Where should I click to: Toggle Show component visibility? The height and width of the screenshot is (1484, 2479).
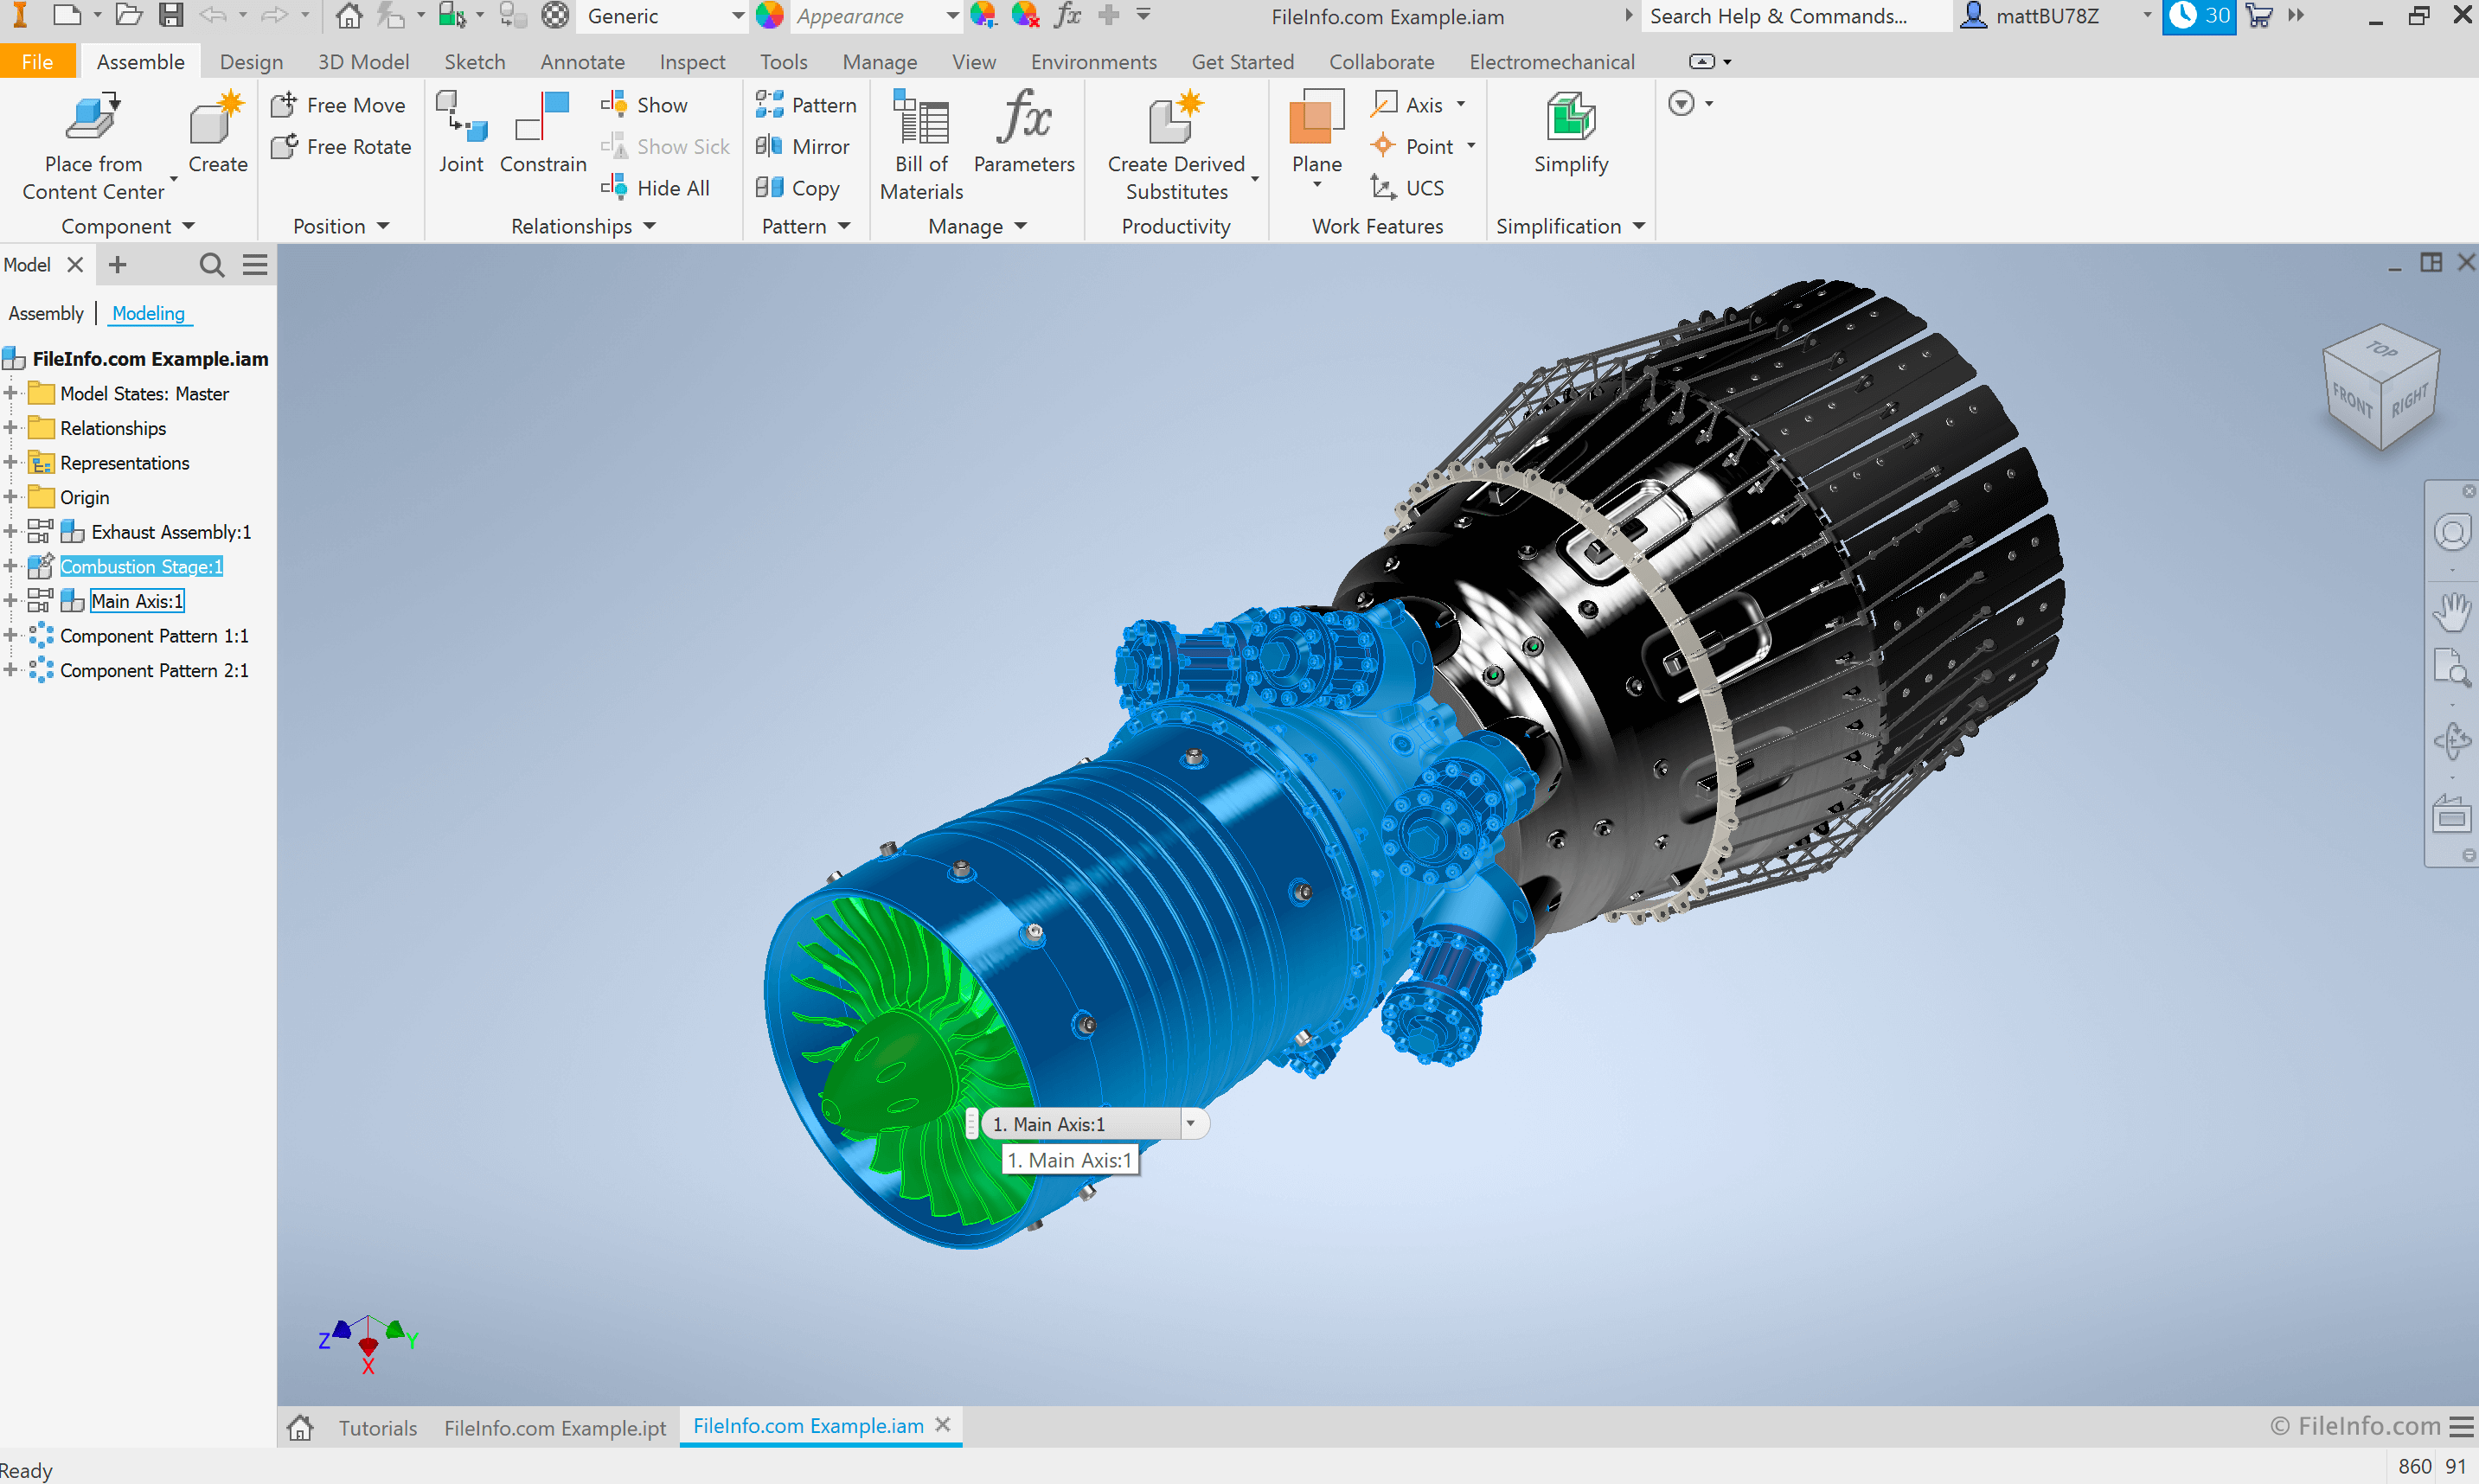click(x=654, y=105)
